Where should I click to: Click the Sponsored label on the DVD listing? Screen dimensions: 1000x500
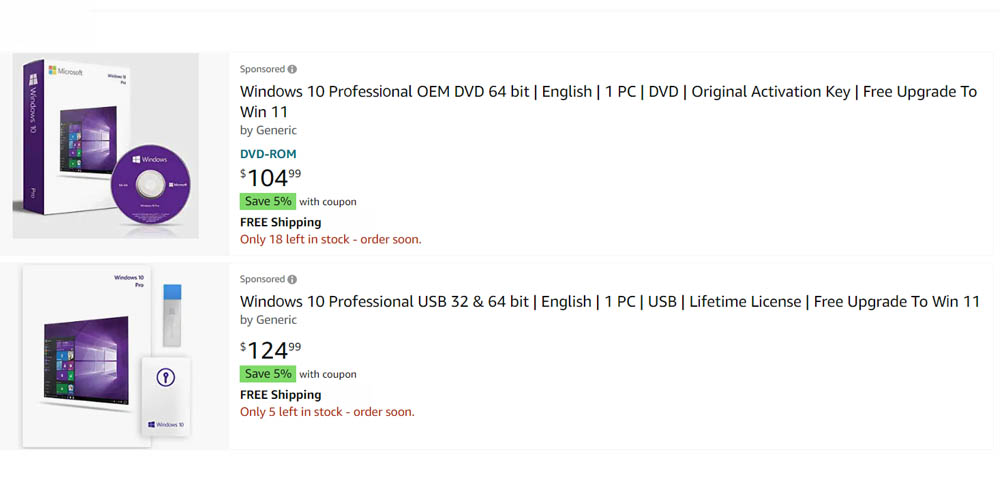(x=262, y=70)
